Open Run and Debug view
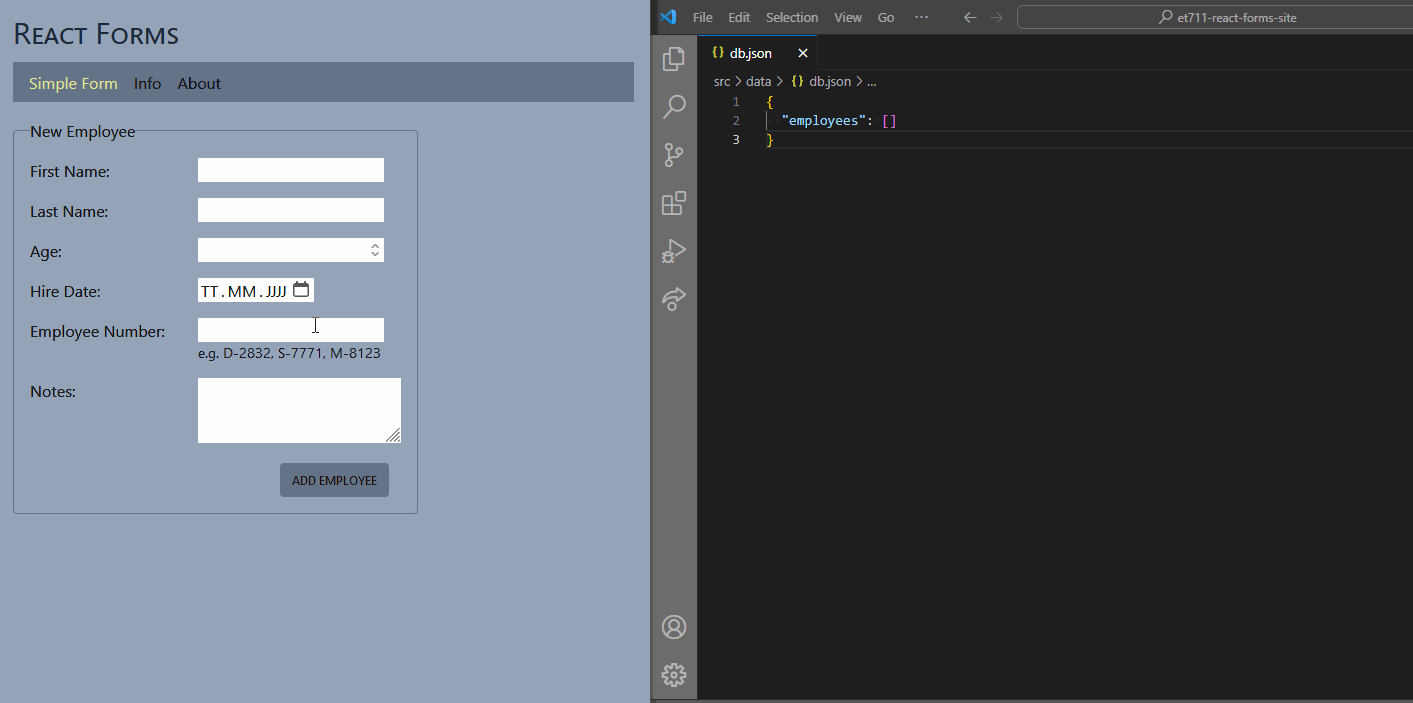The image size is (1413, 703). point(674,251)
